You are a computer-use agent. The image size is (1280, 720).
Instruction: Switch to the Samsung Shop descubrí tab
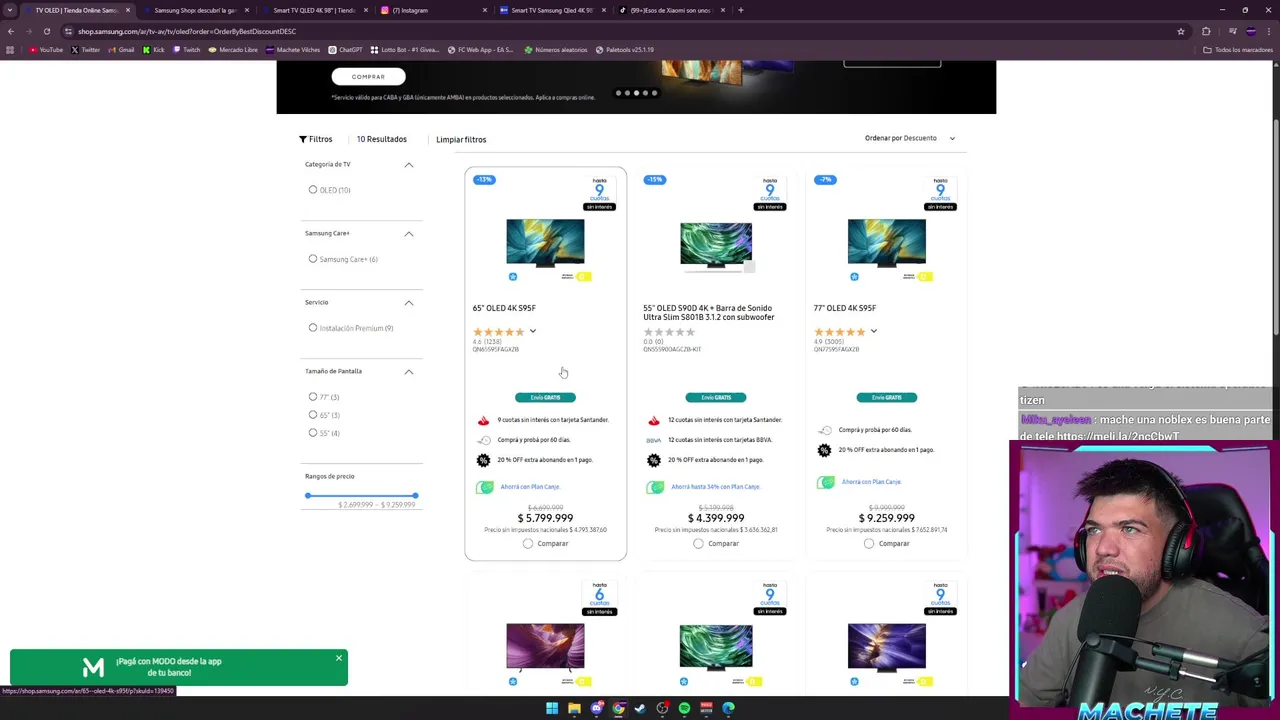pos(194,10)
